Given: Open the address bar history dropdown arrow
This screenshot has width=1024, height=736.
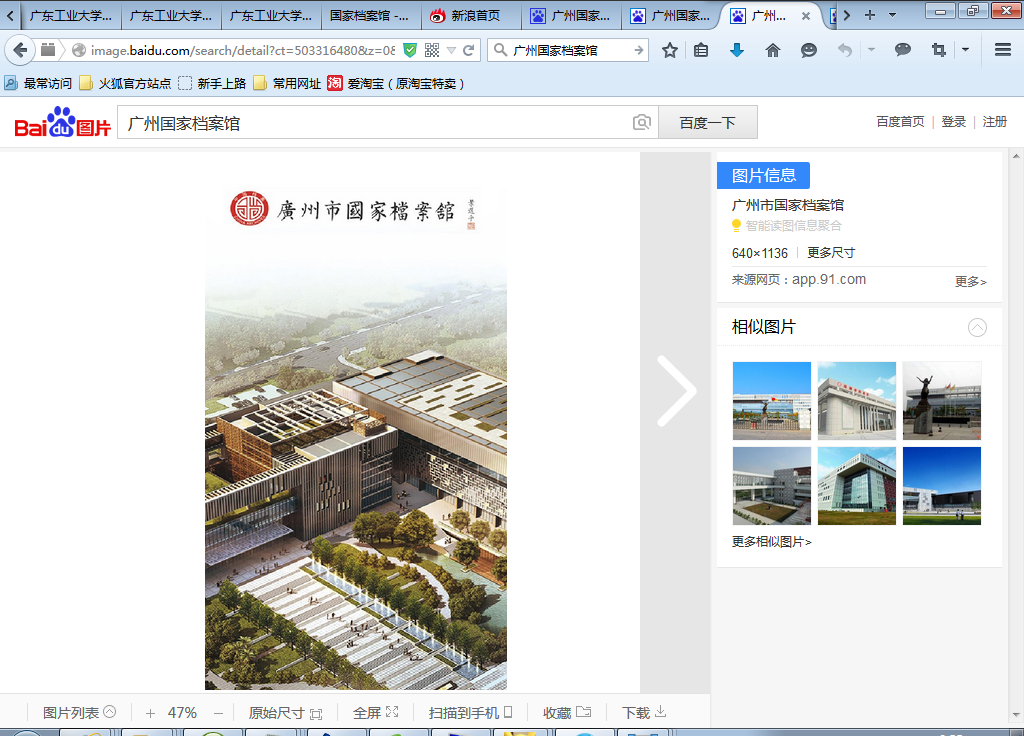Looking at the screenshot, I should 452,50.
